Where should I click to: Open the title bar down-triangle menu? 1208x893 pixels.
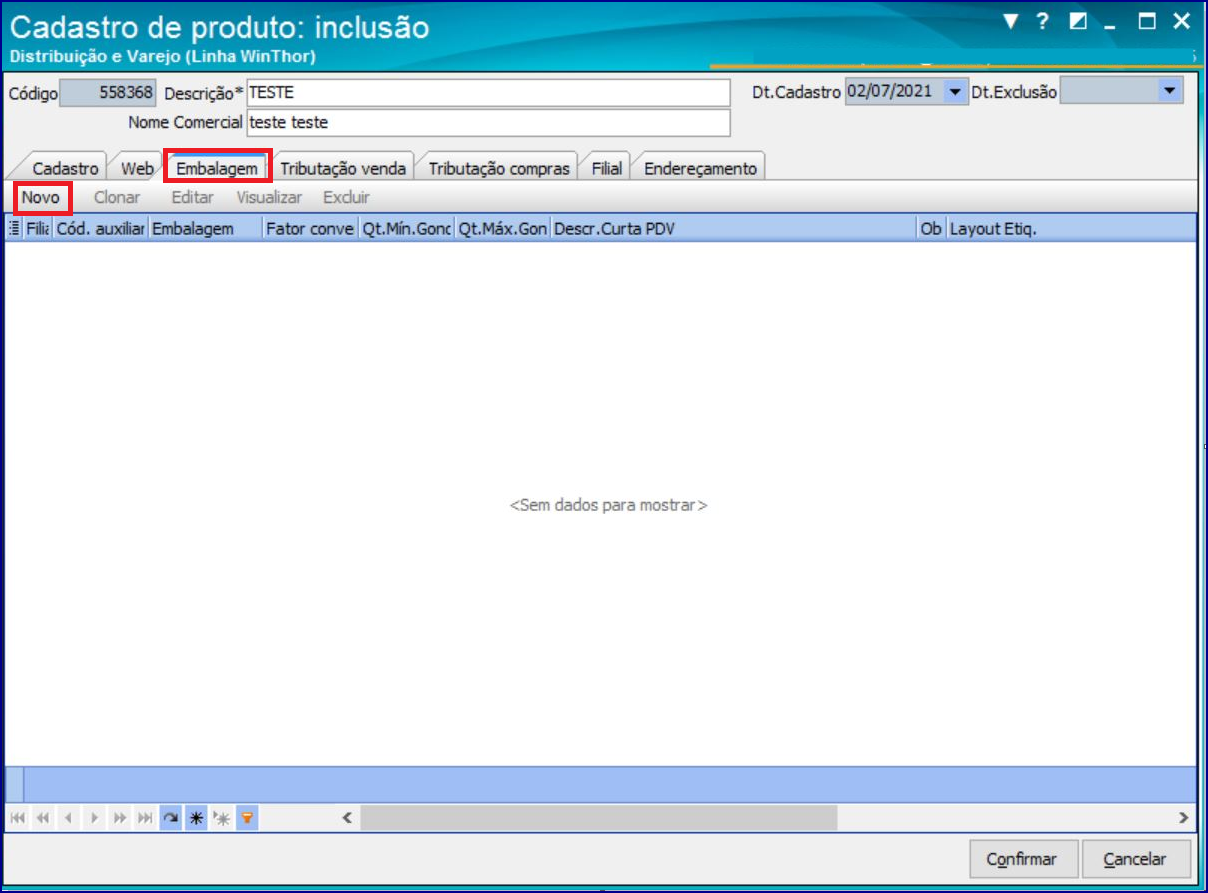(x=1011, y=22)
